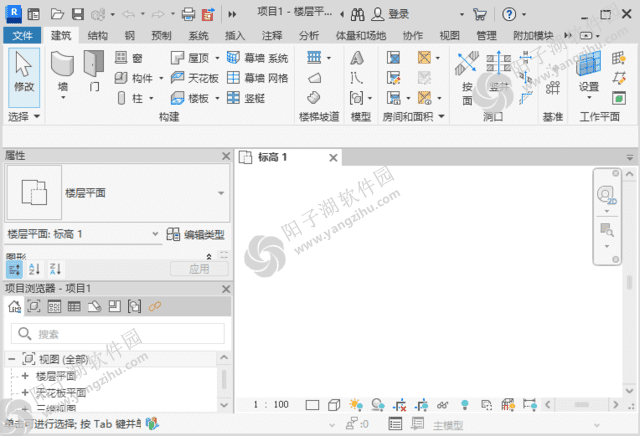
Task: Close the 项目浏览器 panel
Action: [x=226, y=289]
